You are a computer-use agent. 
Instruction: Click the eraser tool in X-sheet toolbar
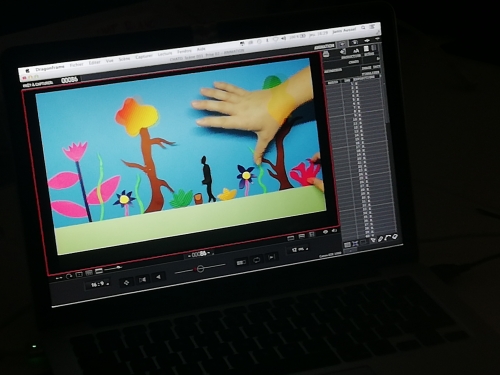pyautogui.click(x=395, y=237)
